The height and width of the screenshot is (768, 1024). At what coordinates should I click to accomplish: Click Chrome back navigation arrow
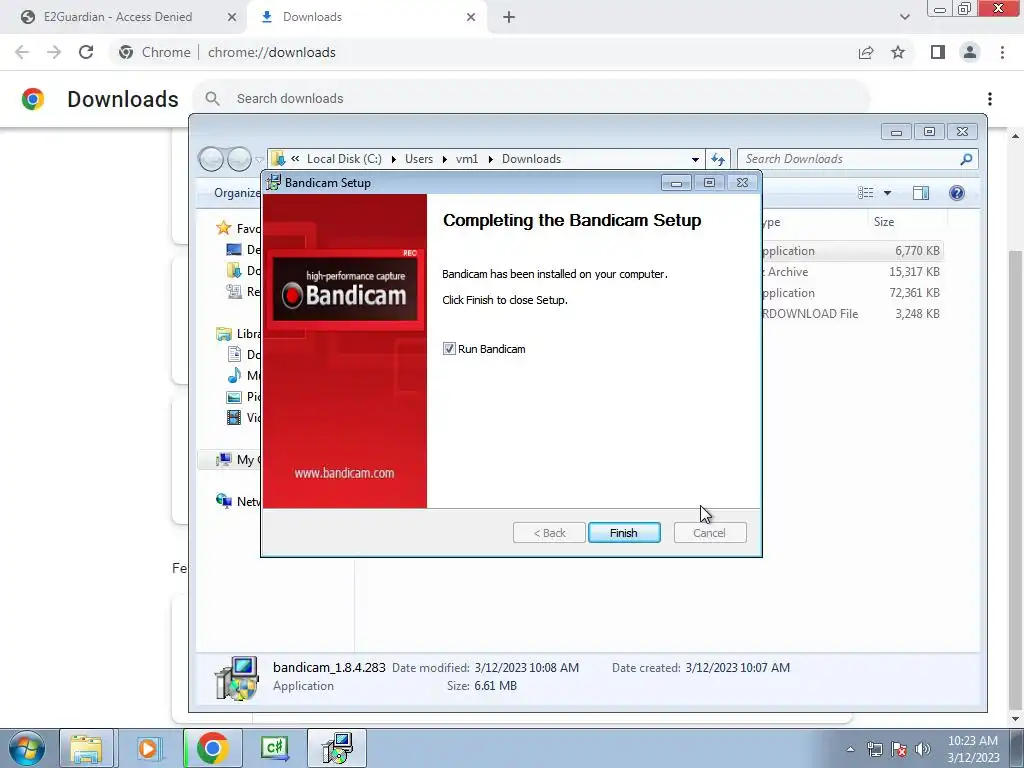pyautogui.click(x=22, y=52)
